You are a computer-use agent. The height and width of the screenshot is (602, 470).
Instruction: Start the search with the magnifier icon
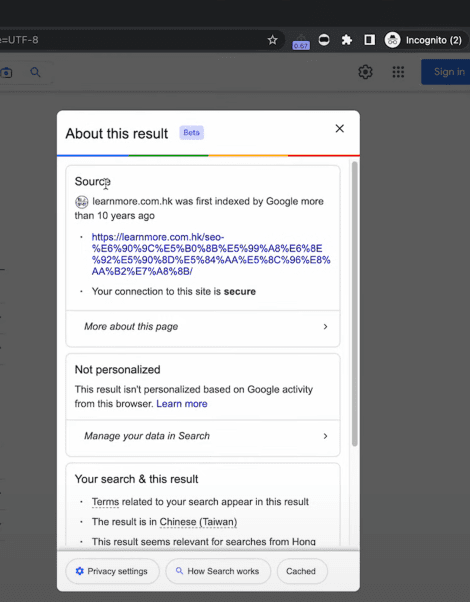35,72
